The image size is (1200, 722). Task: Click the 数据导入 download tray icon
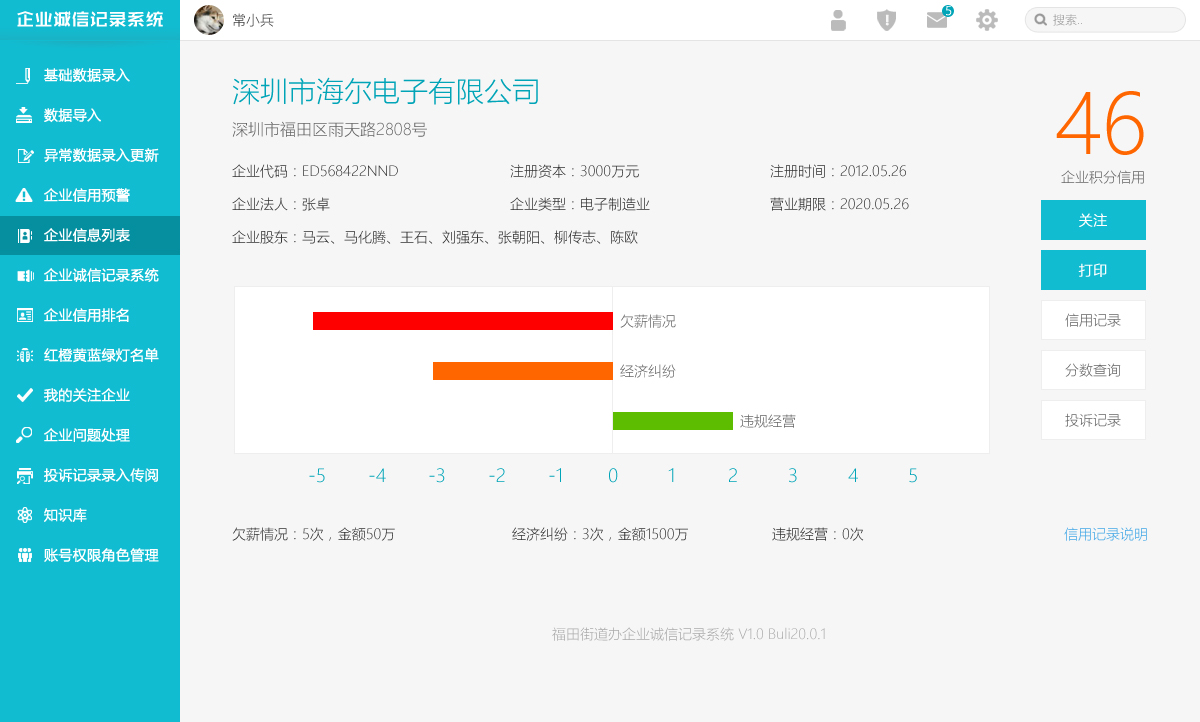(x=25, y=115)
